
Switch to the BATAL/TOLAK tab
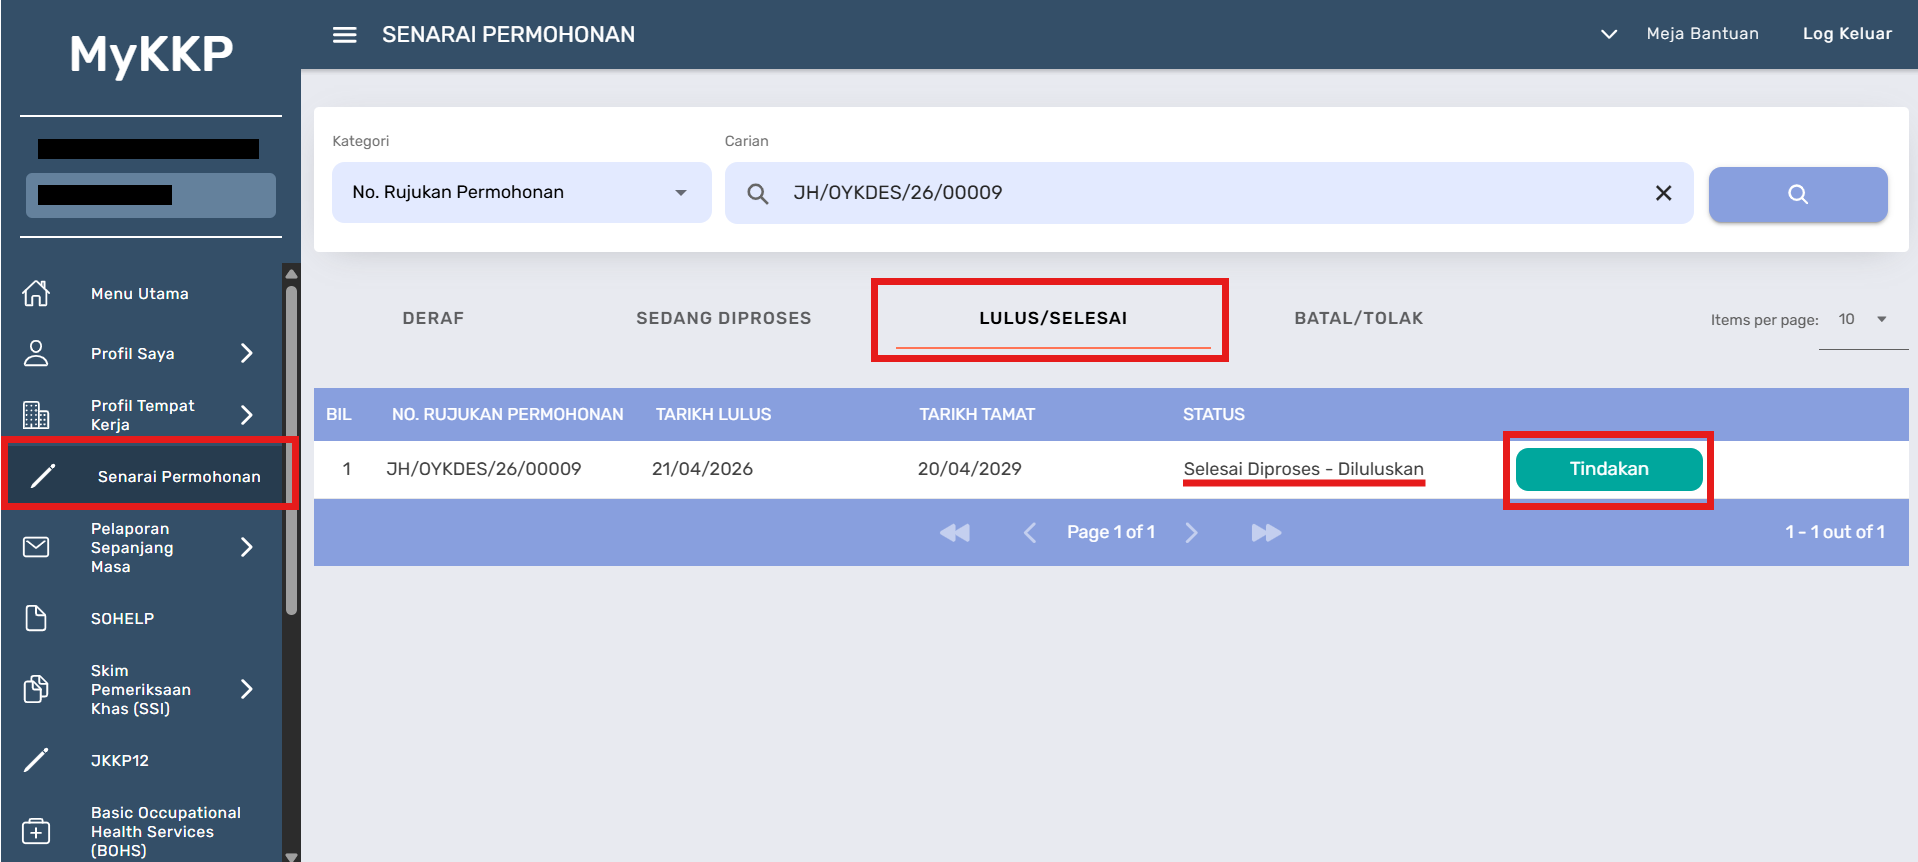[1358, 318]
